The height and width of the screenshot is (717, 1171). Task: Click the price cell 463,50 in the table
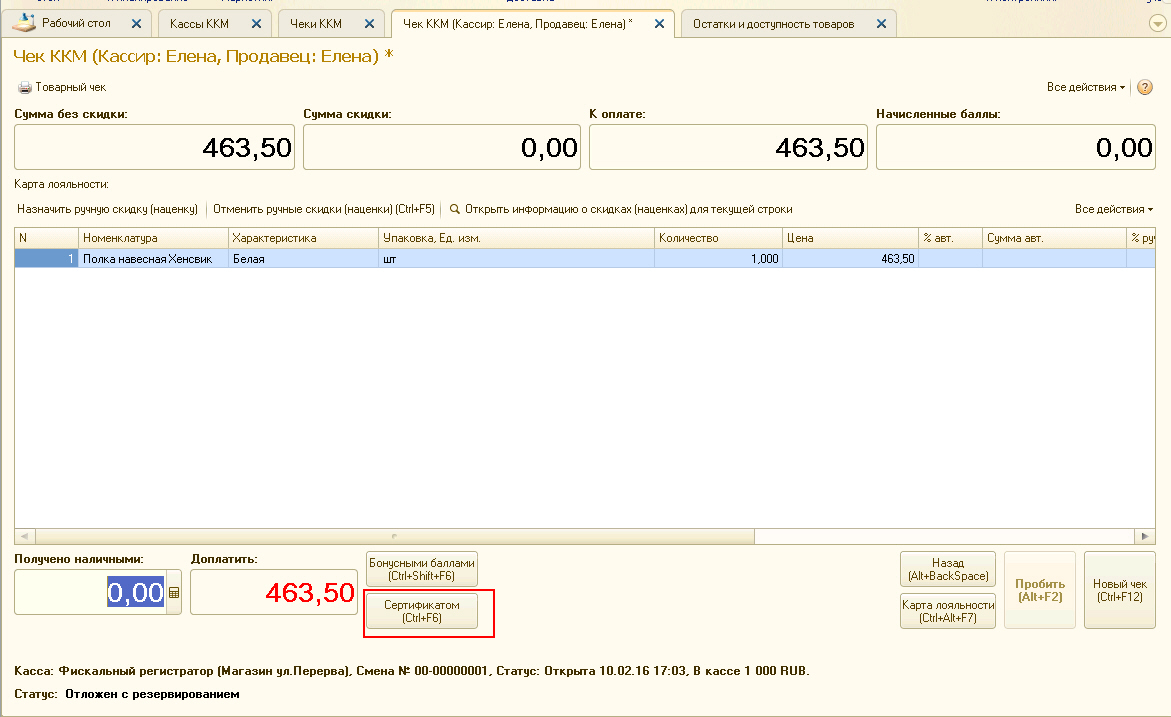coord(850,258)
